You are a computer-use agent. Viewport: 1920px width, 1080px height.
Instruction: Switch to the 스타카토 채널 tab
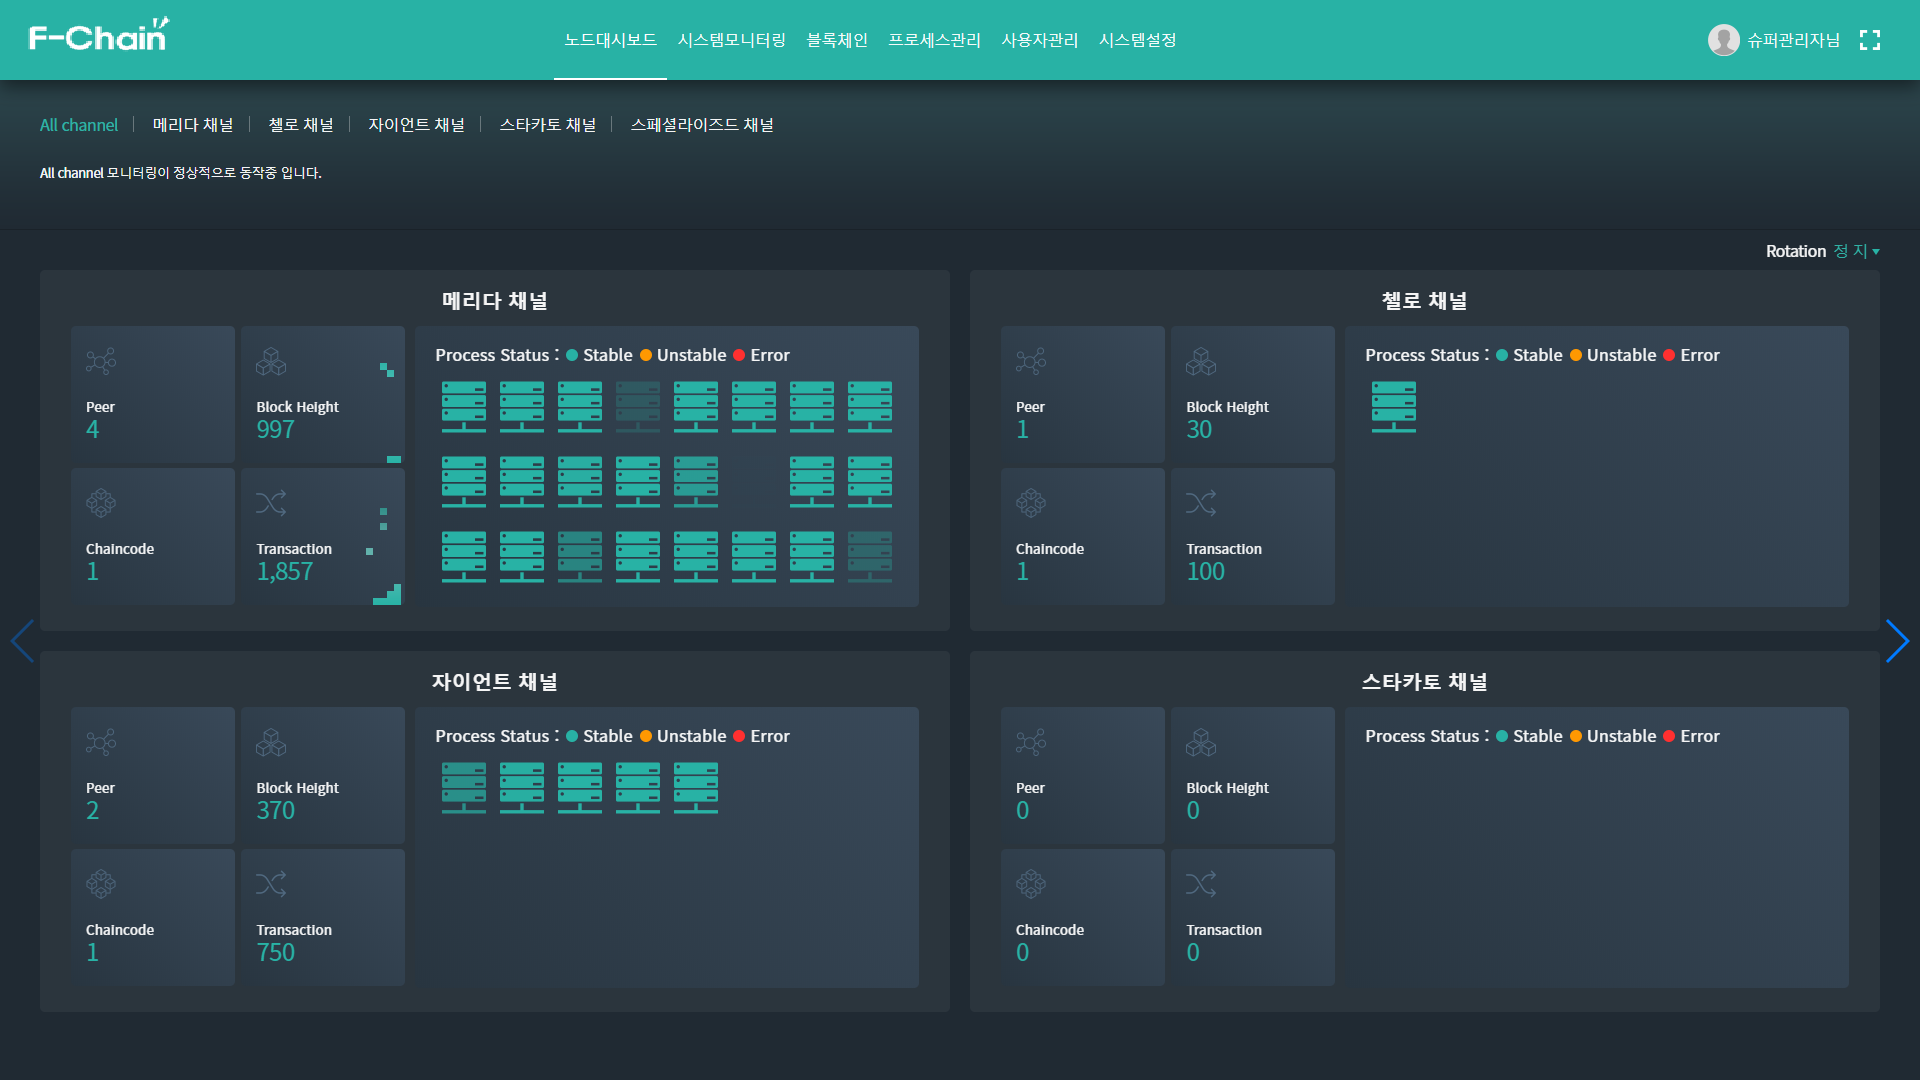coord(548,125)
